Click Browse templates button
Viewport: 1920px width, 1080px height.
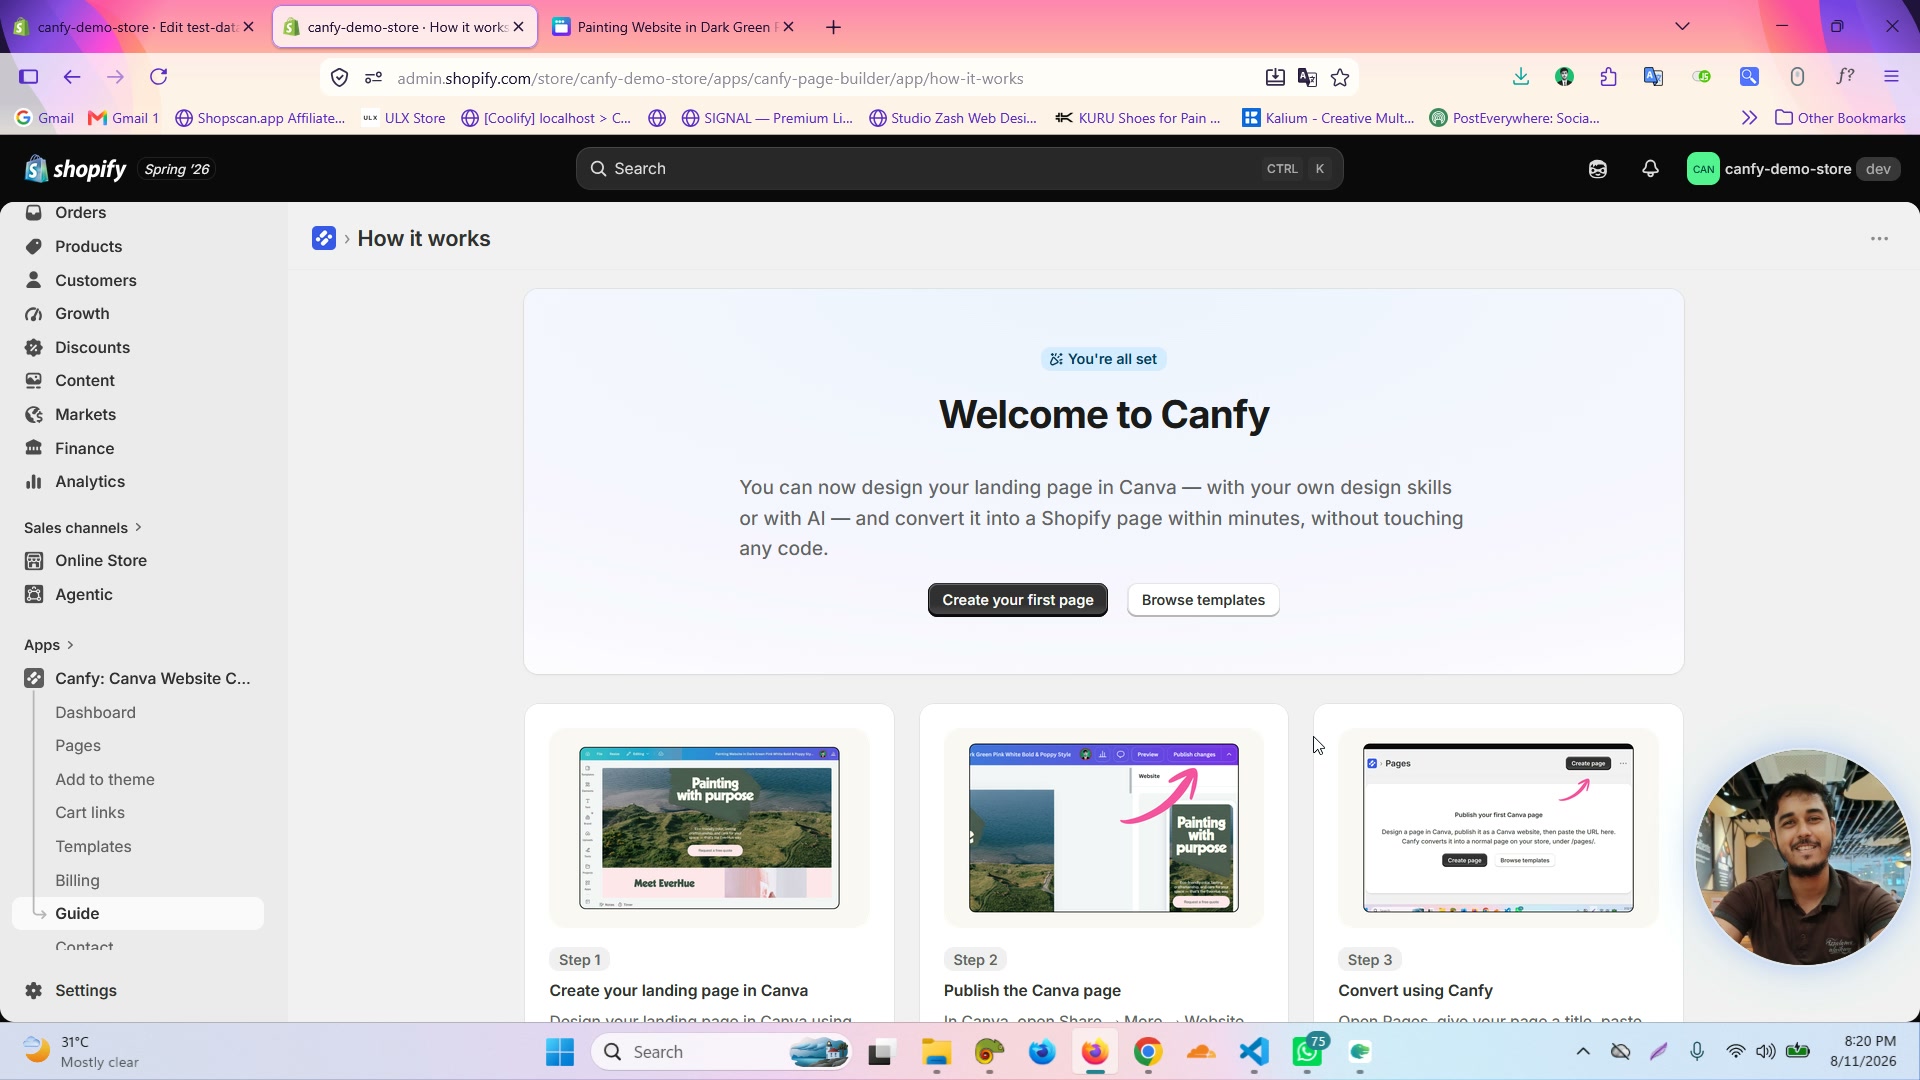(x=1203, y=600)
